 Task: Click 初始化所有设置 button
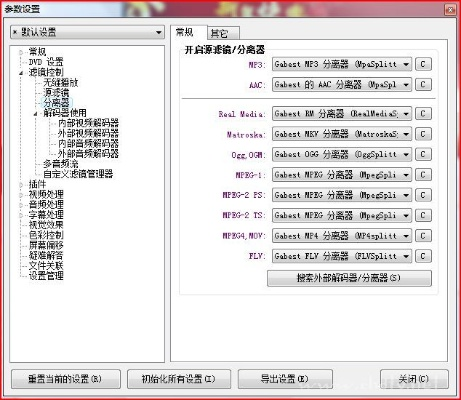point(179,379)
